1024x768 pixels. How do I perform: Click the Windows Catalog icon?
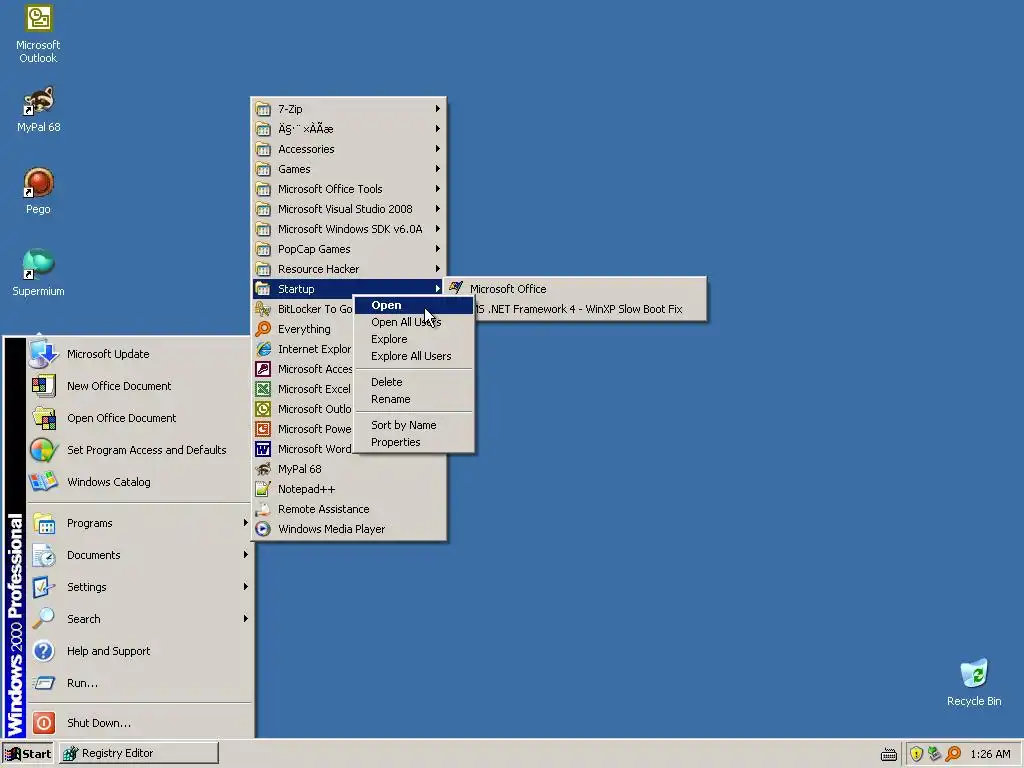44,482
